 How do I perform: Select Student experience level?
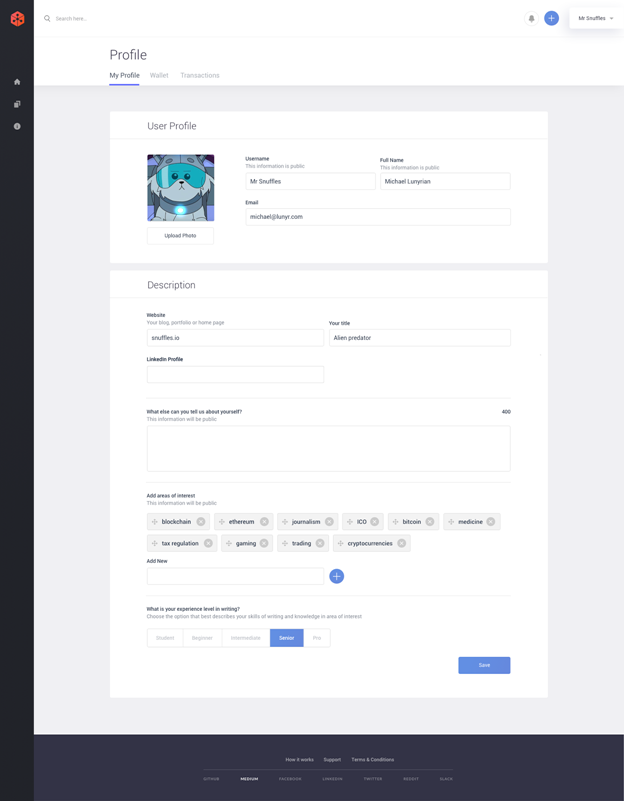[x=165, y=638]
